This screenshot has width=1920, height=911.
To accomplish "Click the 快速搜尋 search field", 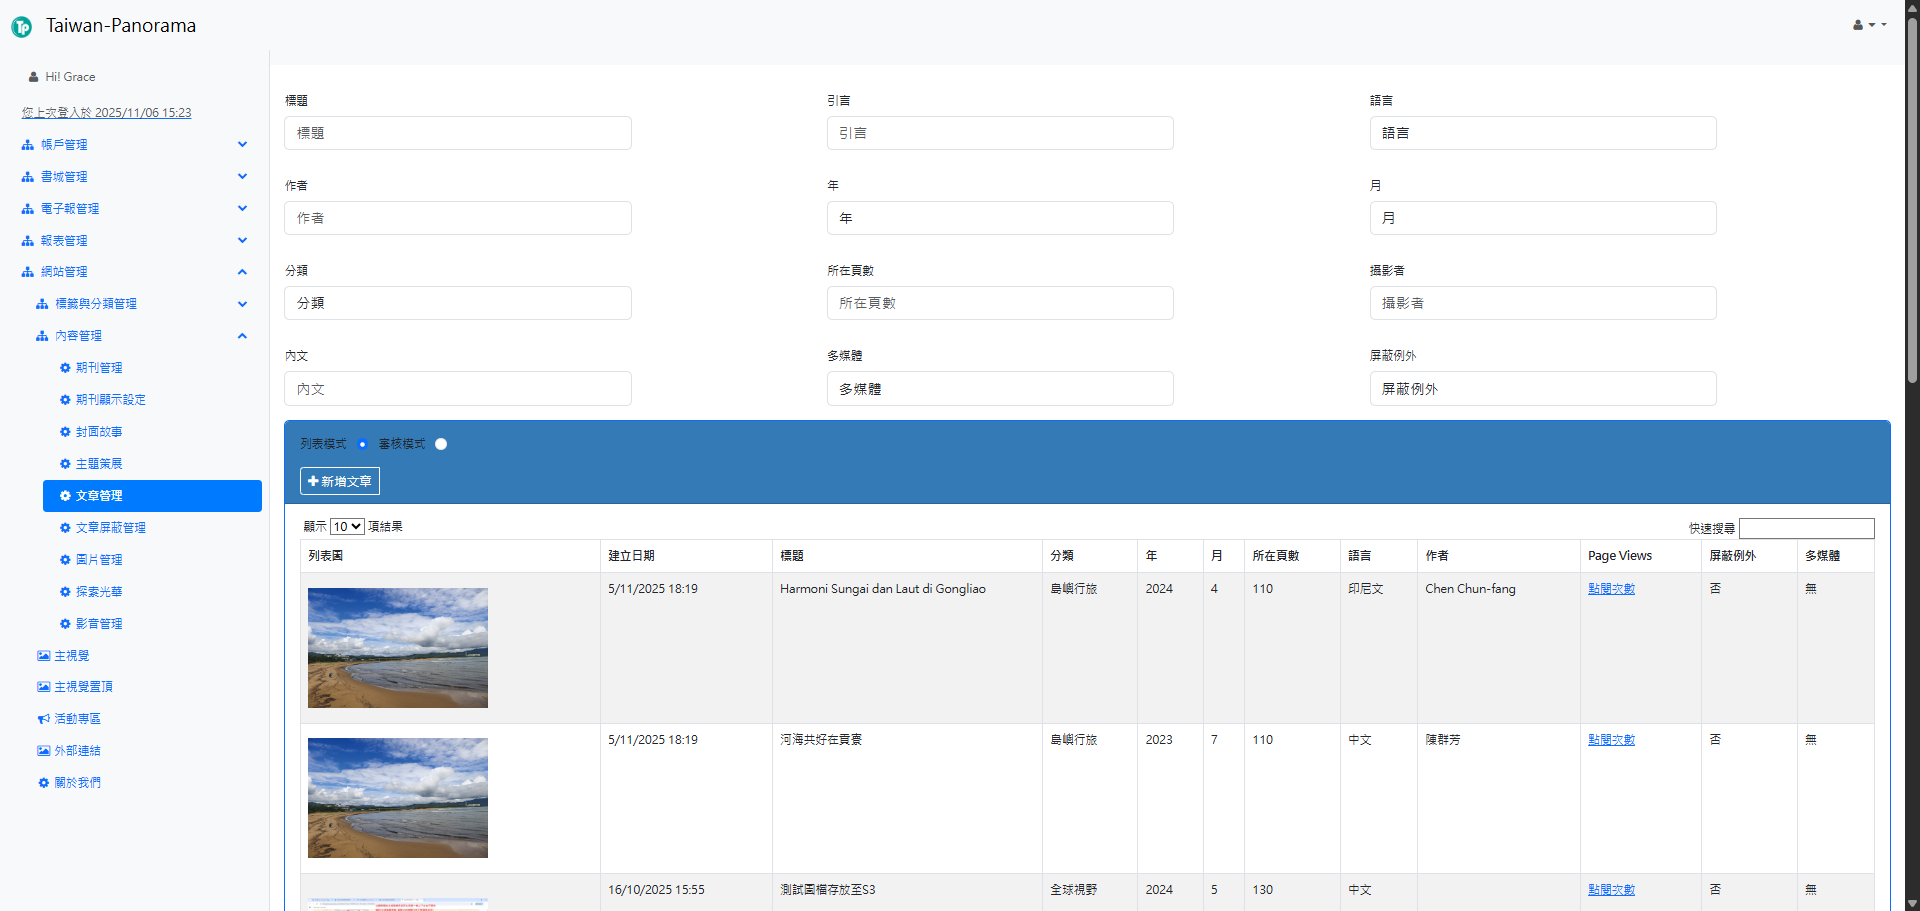I will point(1806,528).
